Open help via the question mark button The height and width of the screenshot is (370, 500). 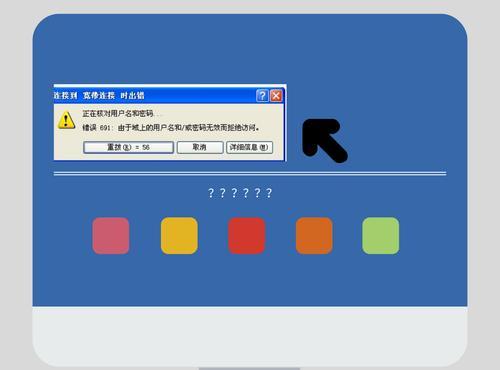(262, 96)
